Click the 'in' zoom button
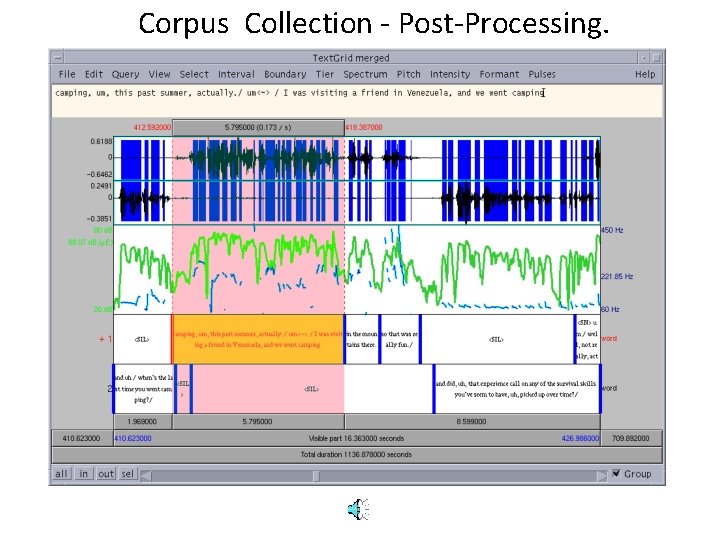This screenshot has width=720, height=540. click(84, 473)
